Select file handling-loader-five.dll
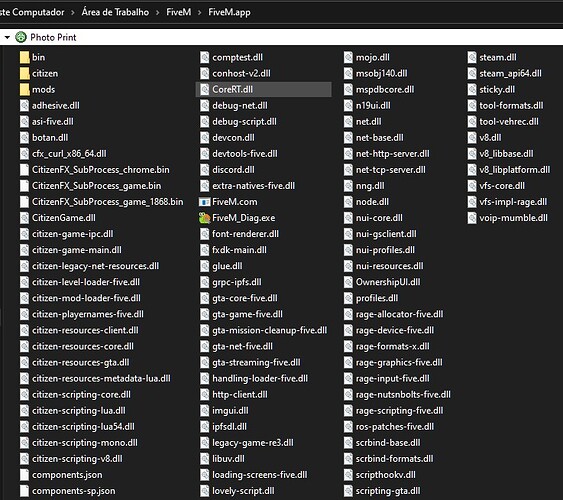563x500 pixels. (x=260, y=379)
